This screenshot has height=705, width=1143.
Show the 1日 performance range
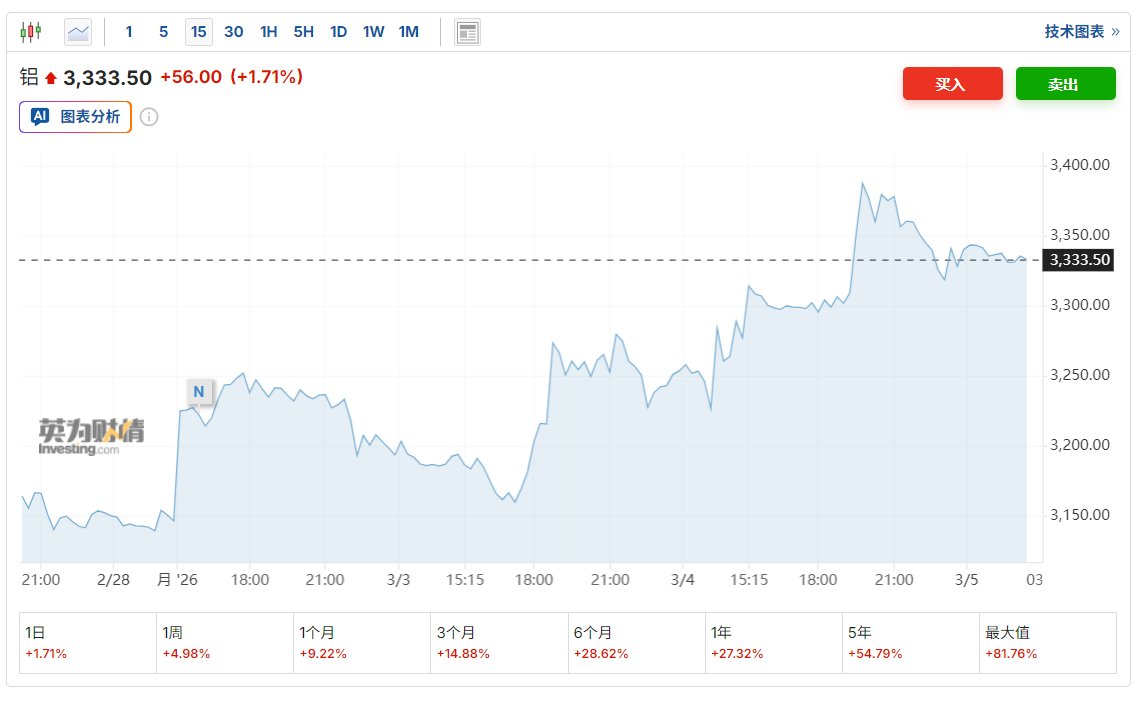click(88, 642)
